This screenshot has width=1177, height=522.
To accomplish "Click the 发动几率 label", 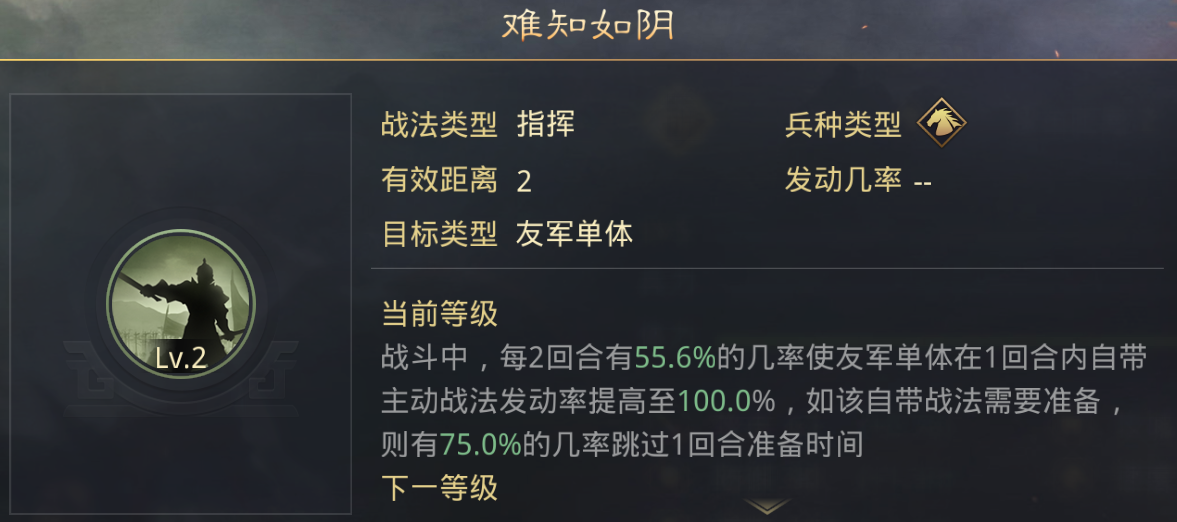I will click(x=843, y=180).
